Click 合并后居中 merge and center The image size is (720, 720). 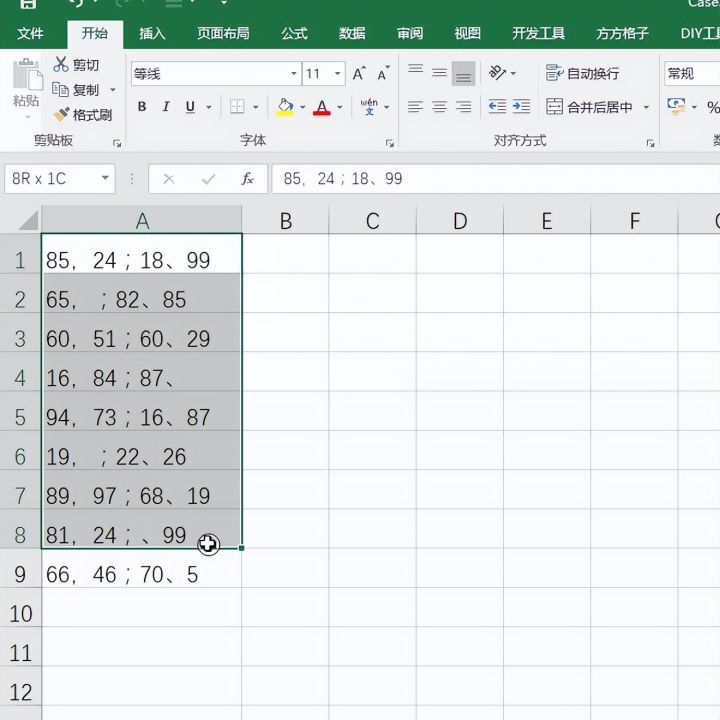tap(589, 107)
